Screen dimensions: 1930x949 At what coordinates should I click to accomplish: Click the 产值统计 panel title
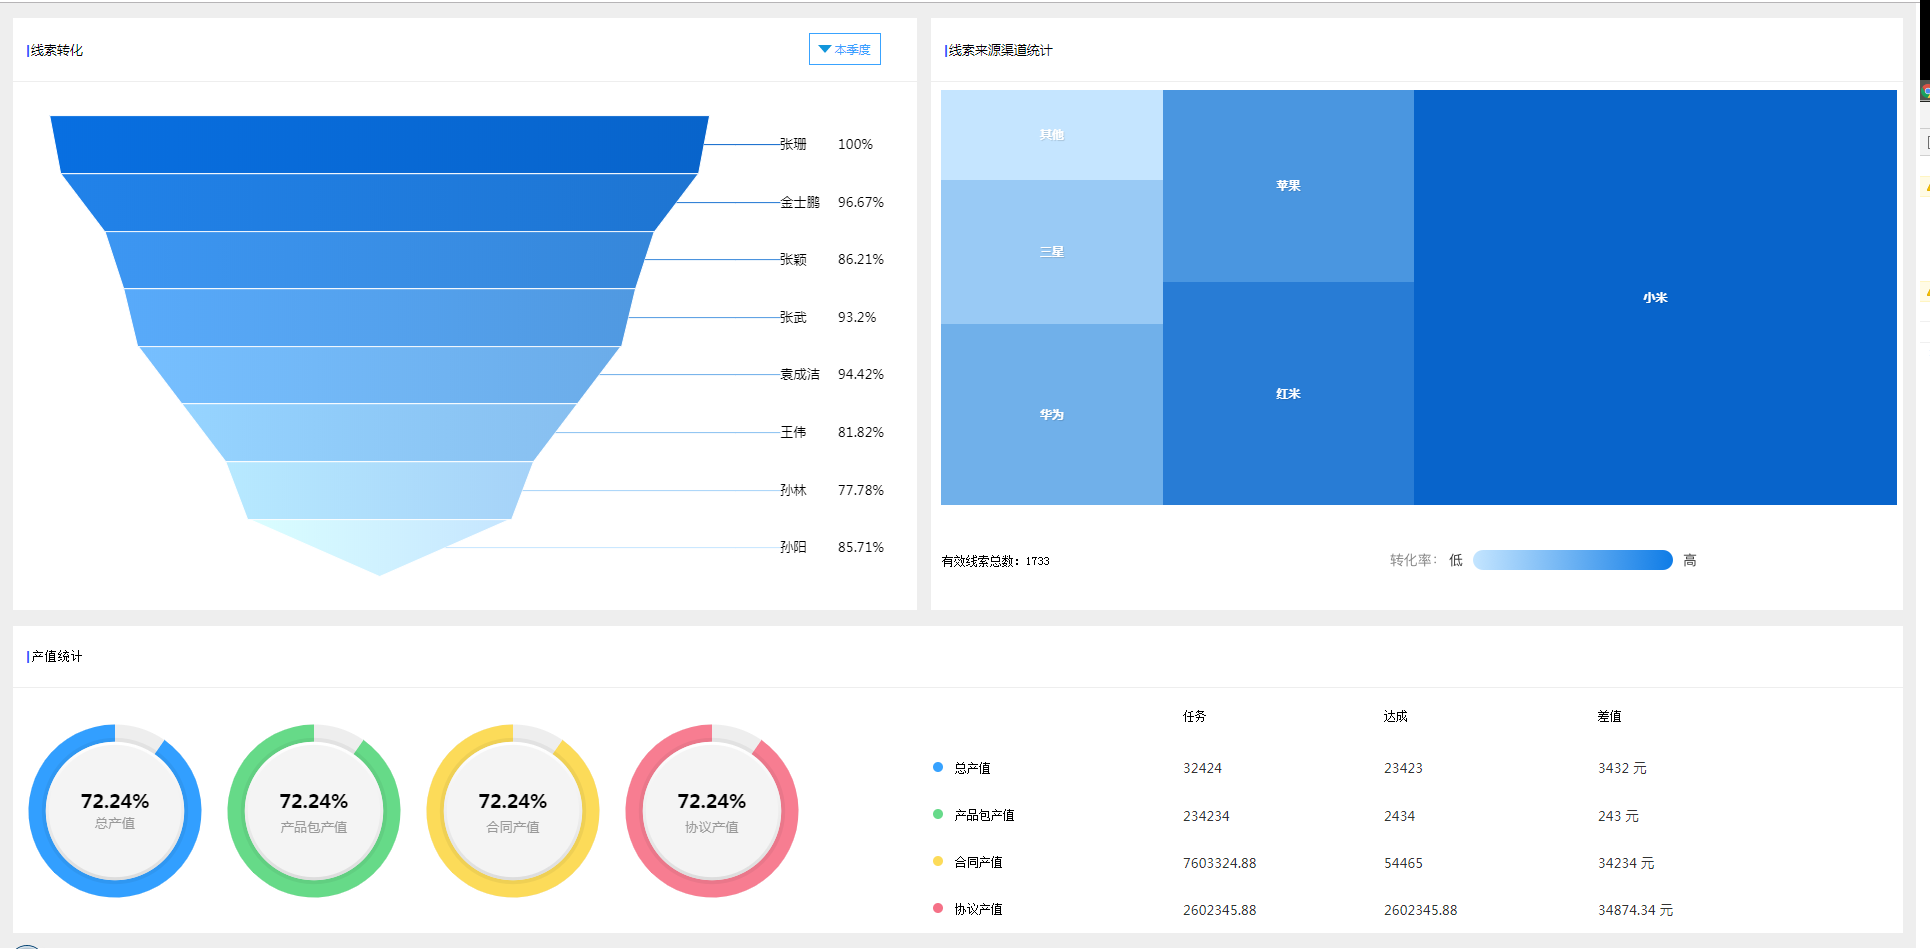tap(57, 656)
